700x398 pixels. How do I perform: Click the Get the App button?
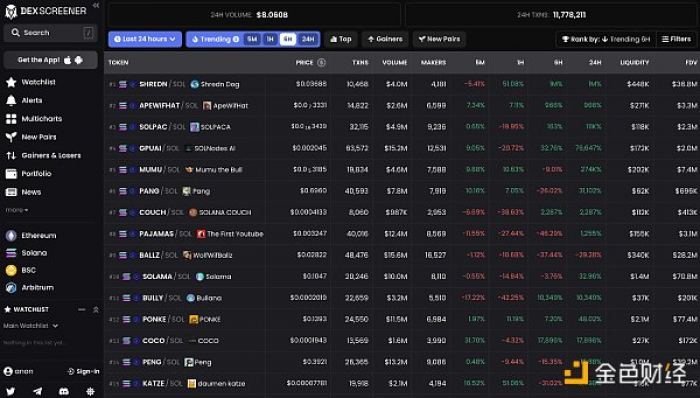pyautogui.click(x=50, y=60)
